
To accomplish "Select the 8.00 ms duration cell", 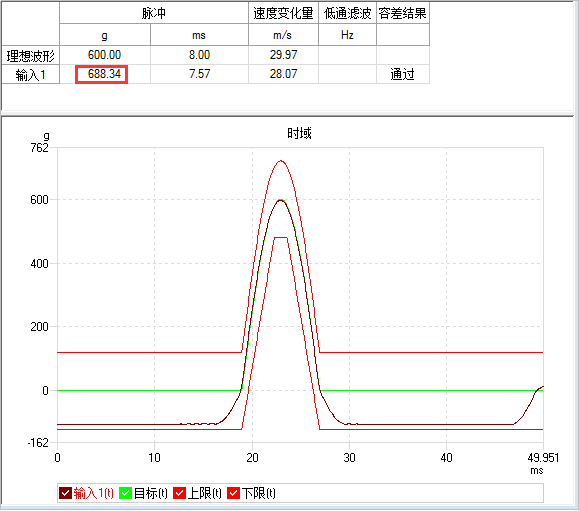I will tap(199, 55).
